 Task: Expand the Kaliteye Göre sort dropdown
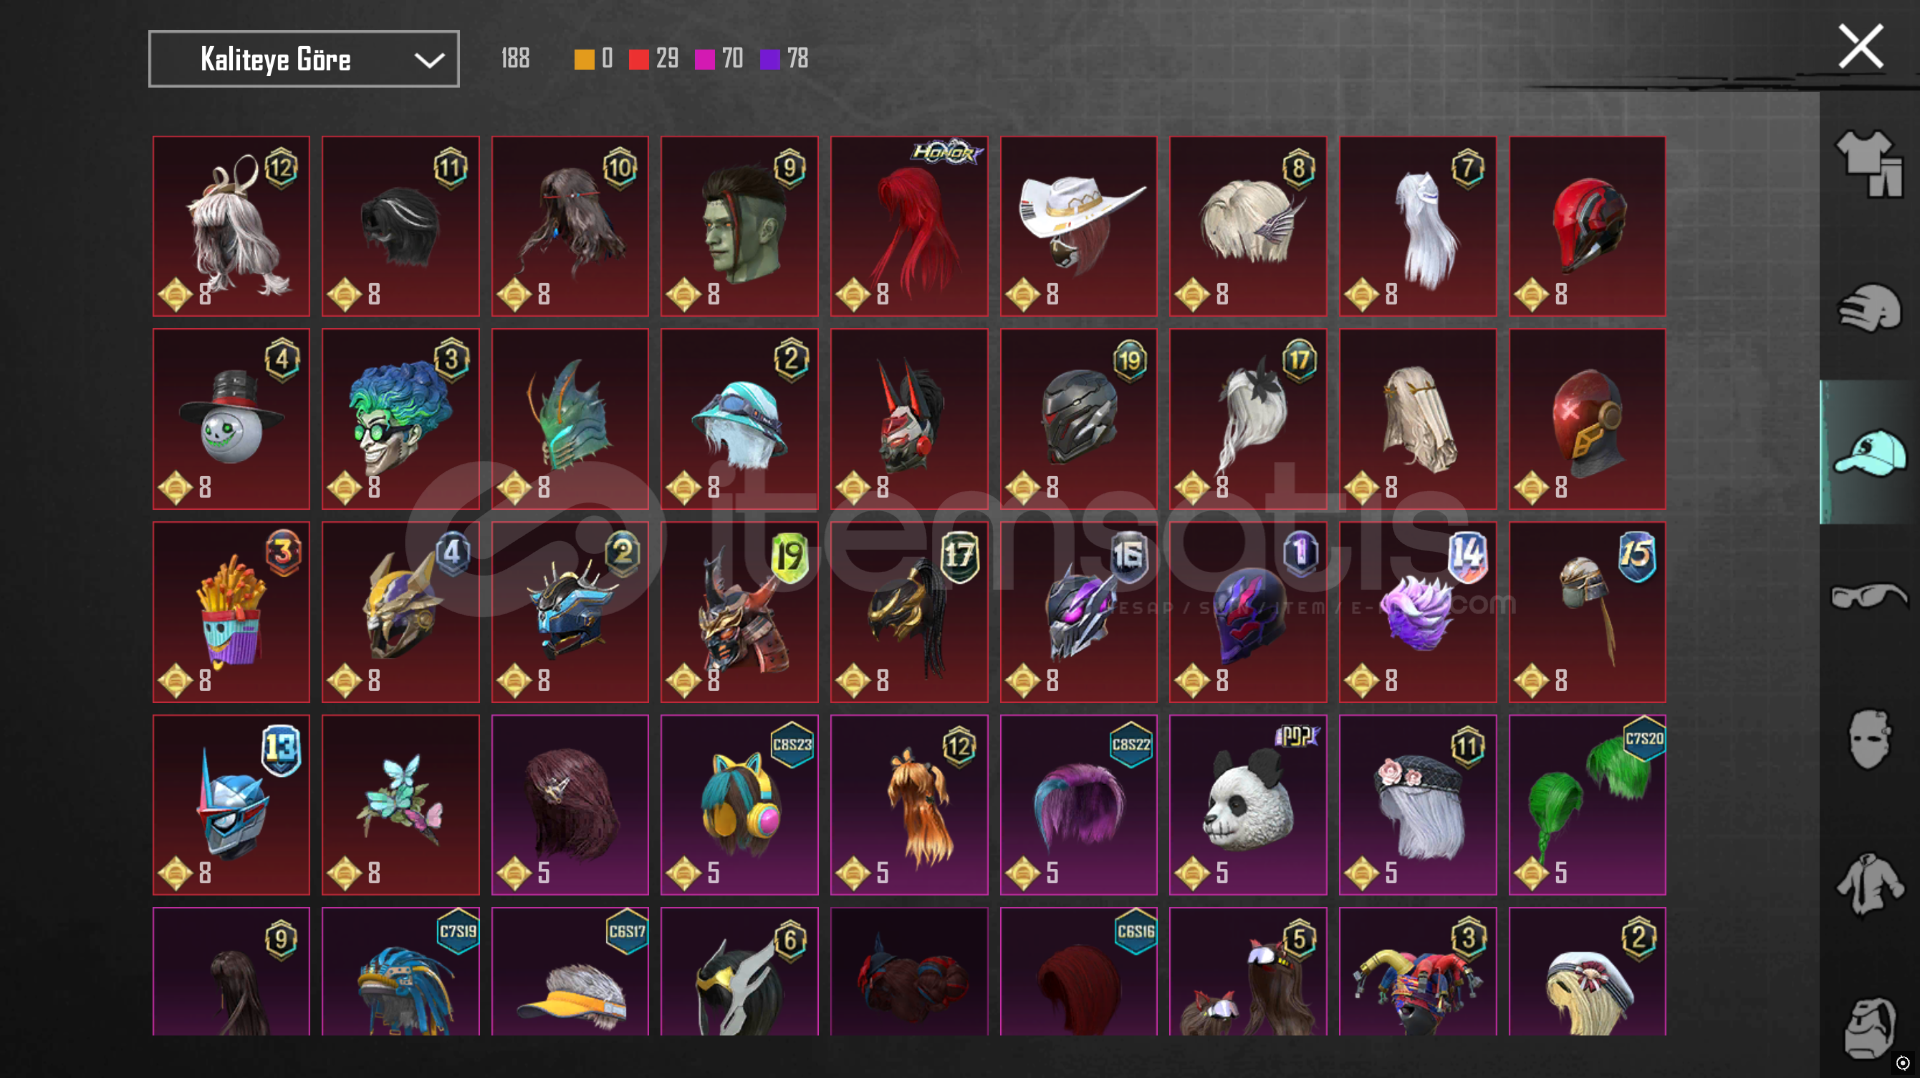pyautogui.click(x=304, y=59)
